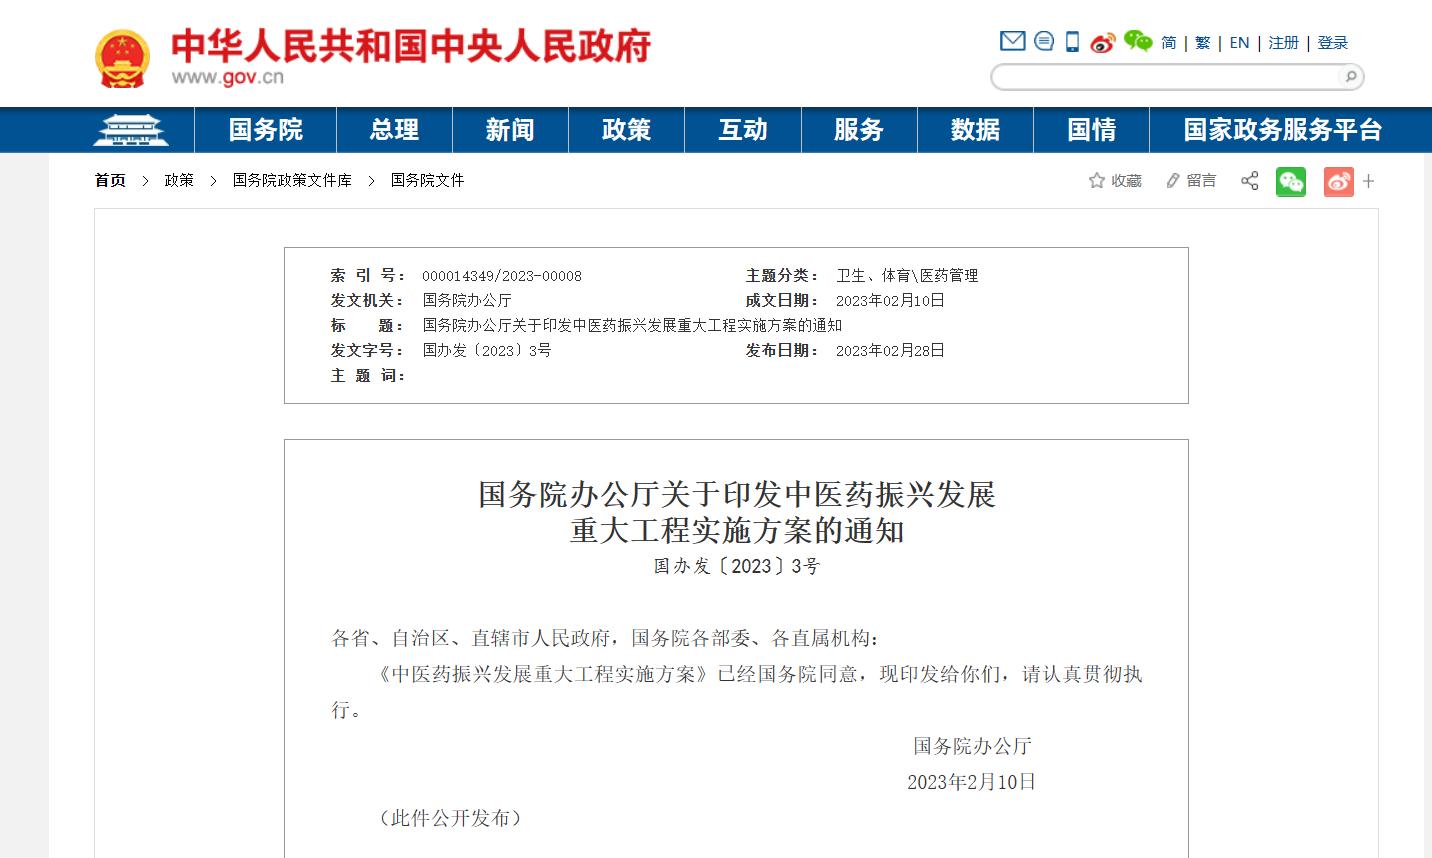Open 国情 navigation tab

tap(1091, 130)
